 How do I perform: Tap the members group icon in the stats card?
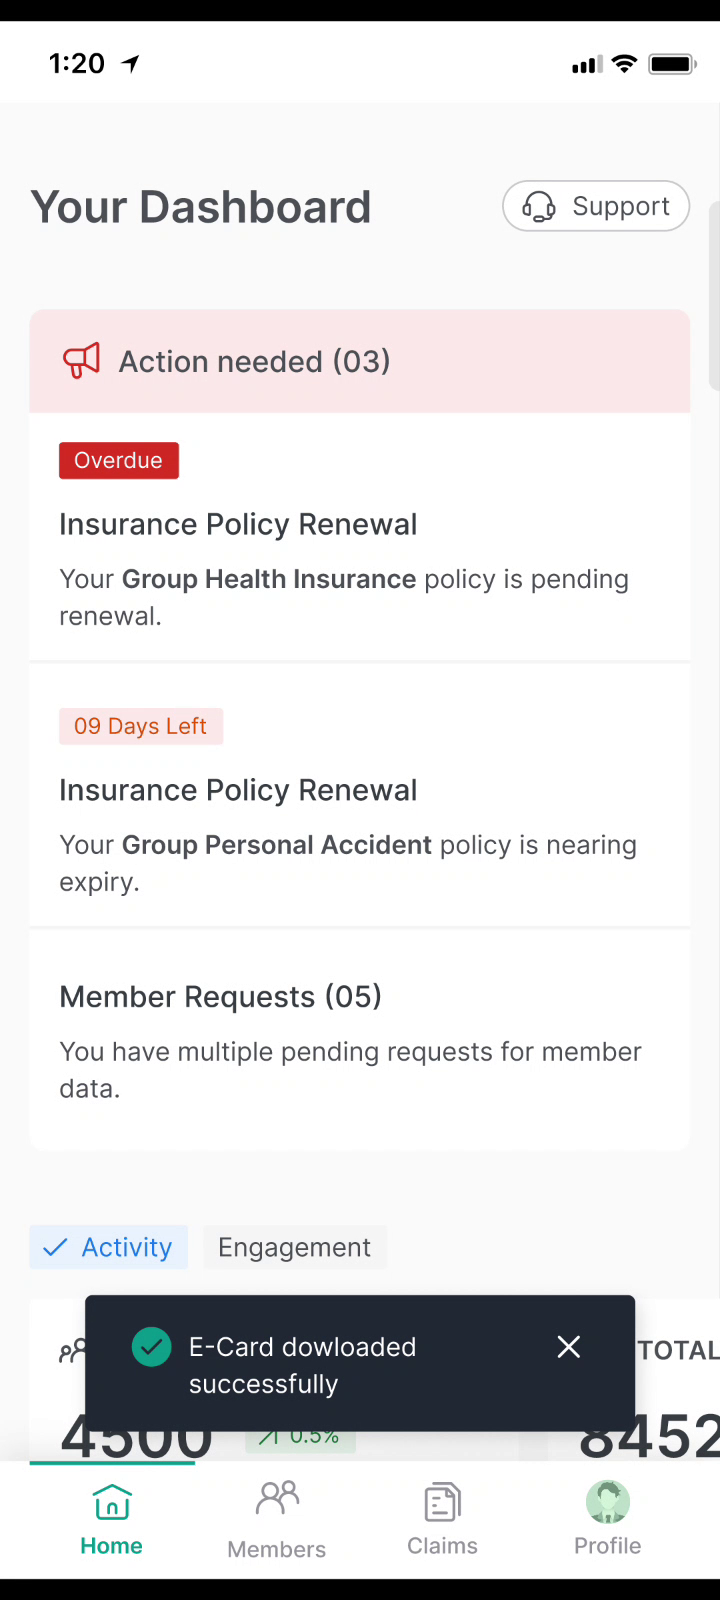pos(72,1352)
